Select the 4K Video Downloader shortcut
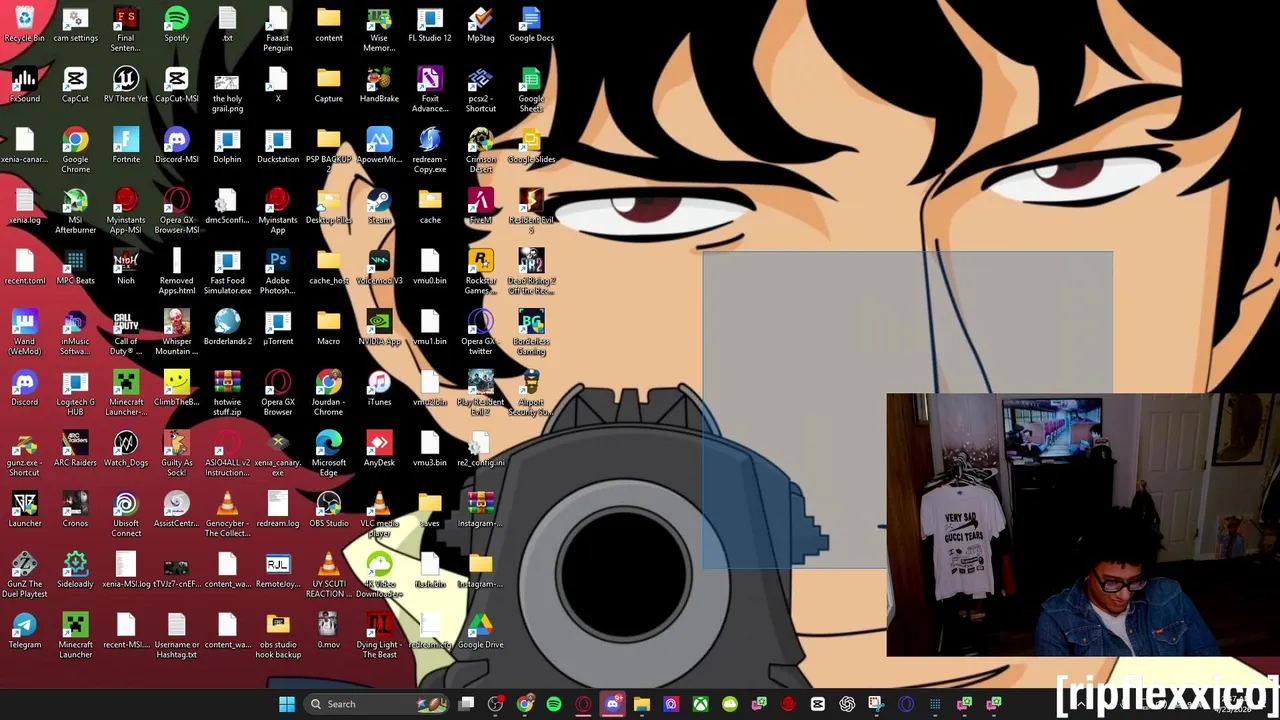Image resolution: width=1280 pixels, height=720 pixels. [x=379, y=576]
